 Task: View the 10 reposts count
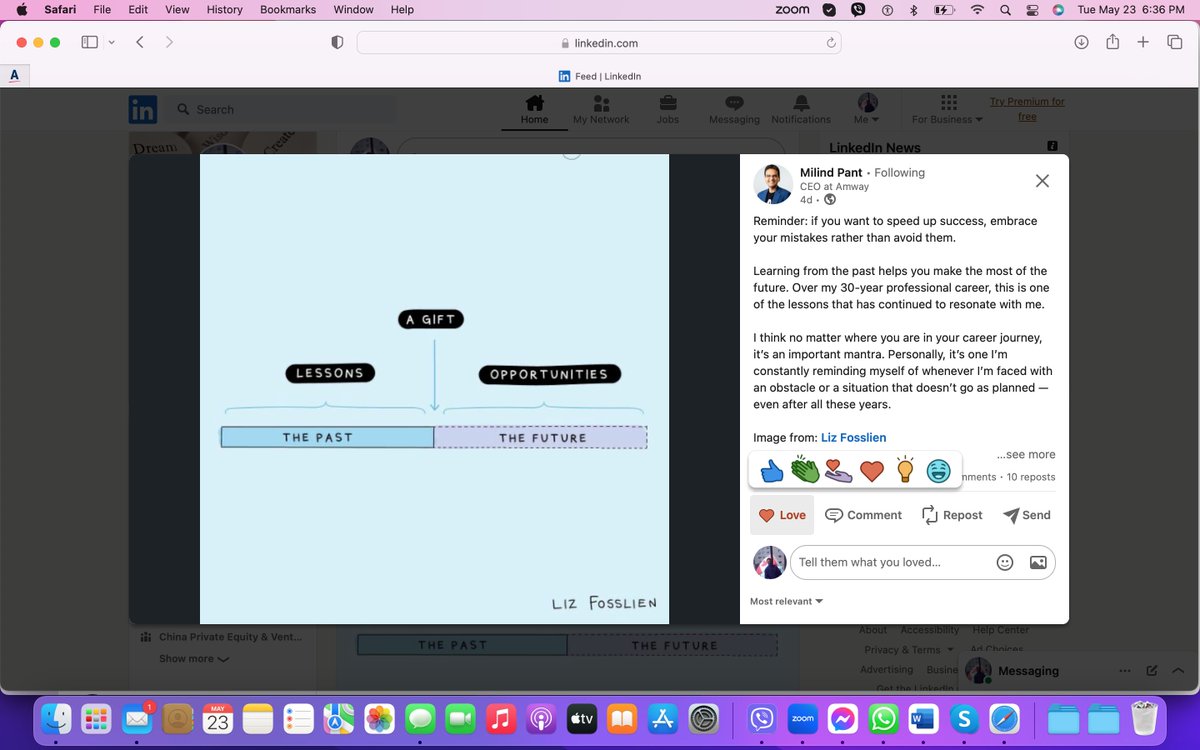(1030, 477)
